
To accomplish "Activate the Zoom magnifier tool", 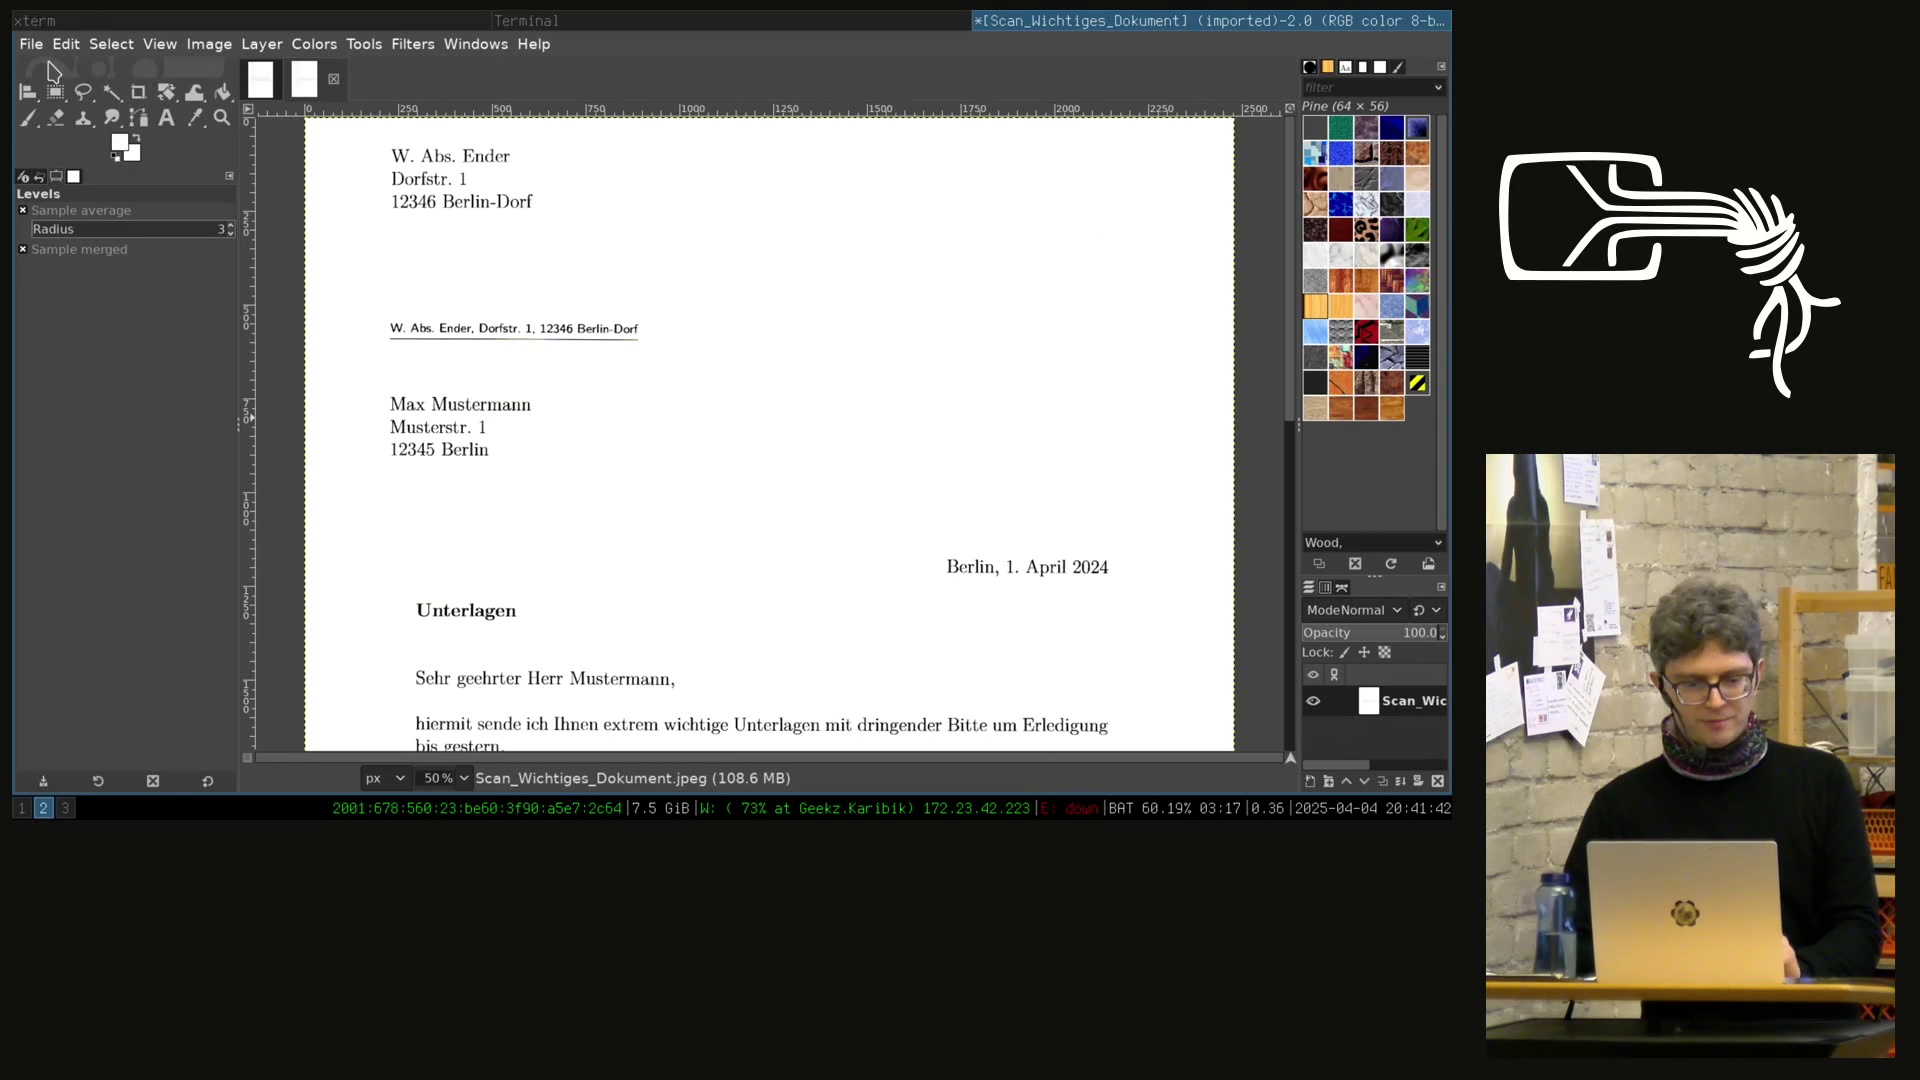I will [x=222, y=118].
